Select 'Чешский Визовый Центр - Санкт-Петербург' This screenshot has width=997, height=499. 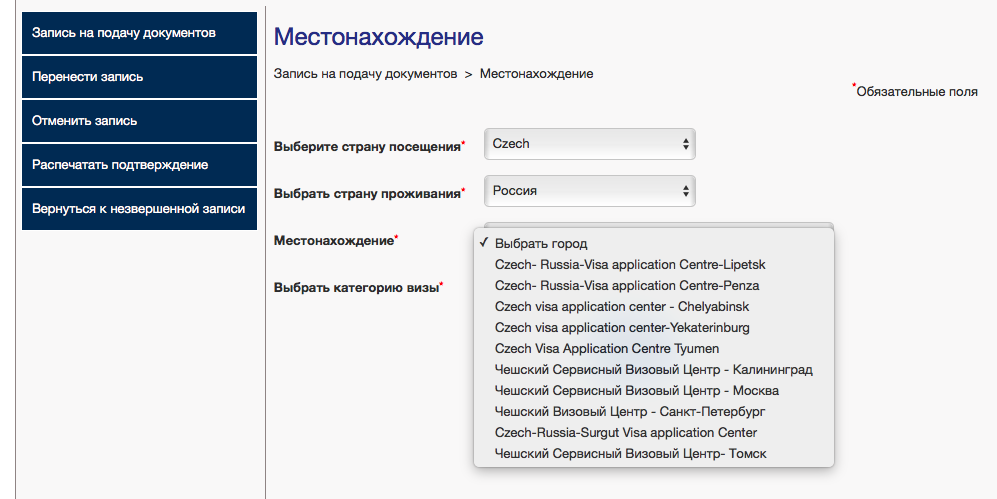(x=630, y=412)
